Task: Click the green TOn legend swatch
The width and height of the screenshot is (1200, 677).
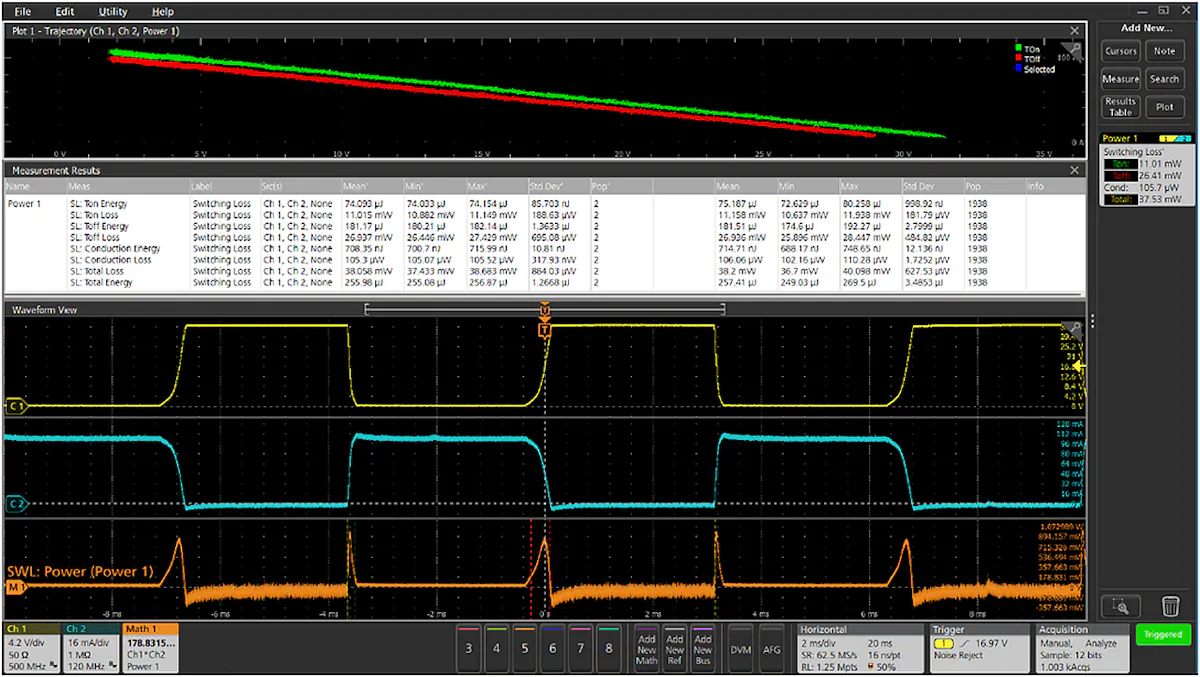Action: pyautogui.click(x=1018, y=48)
